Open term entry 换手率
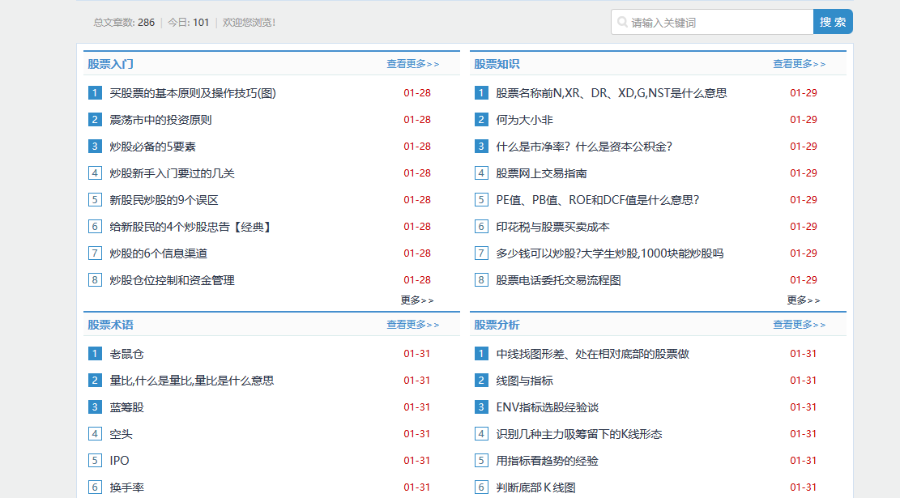 click(x=127, y=488)
